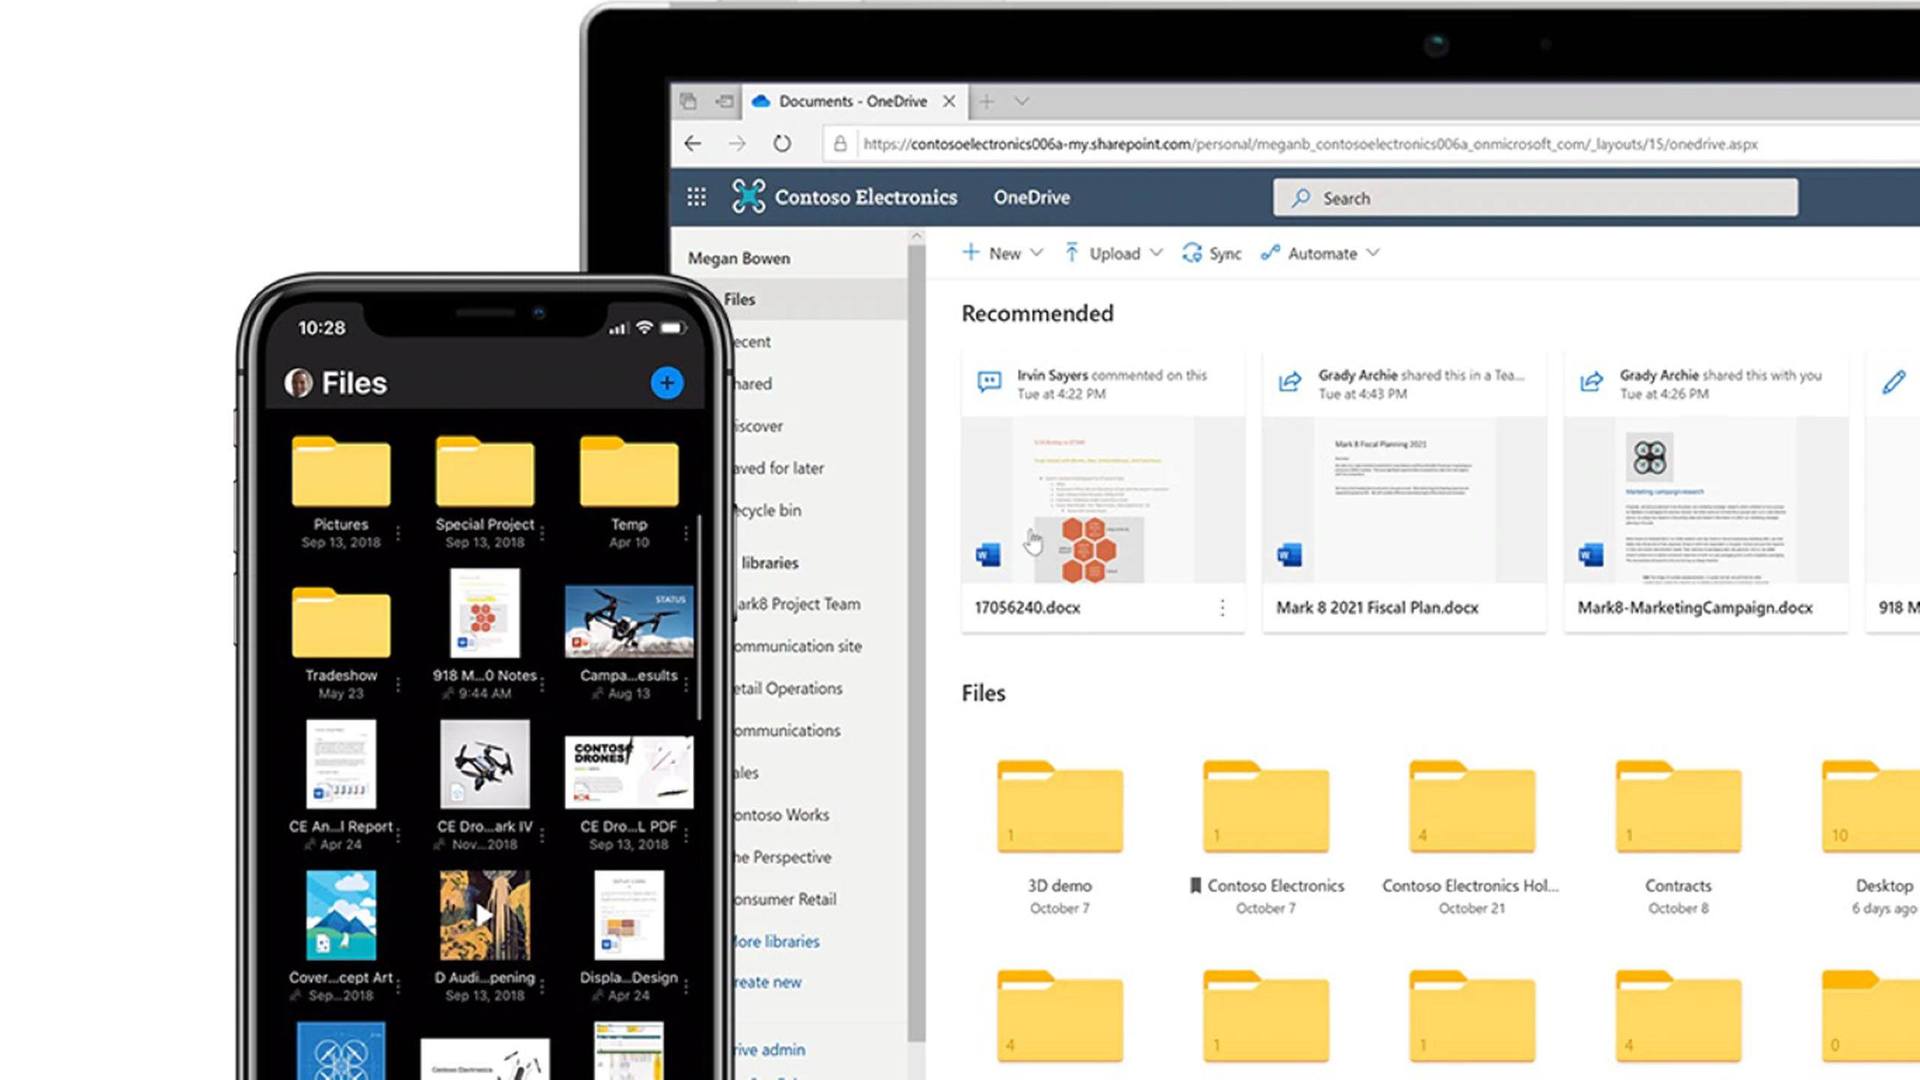Click the OneDrive admin link
The image size is (1920, 1080).
click(769, 1049)
